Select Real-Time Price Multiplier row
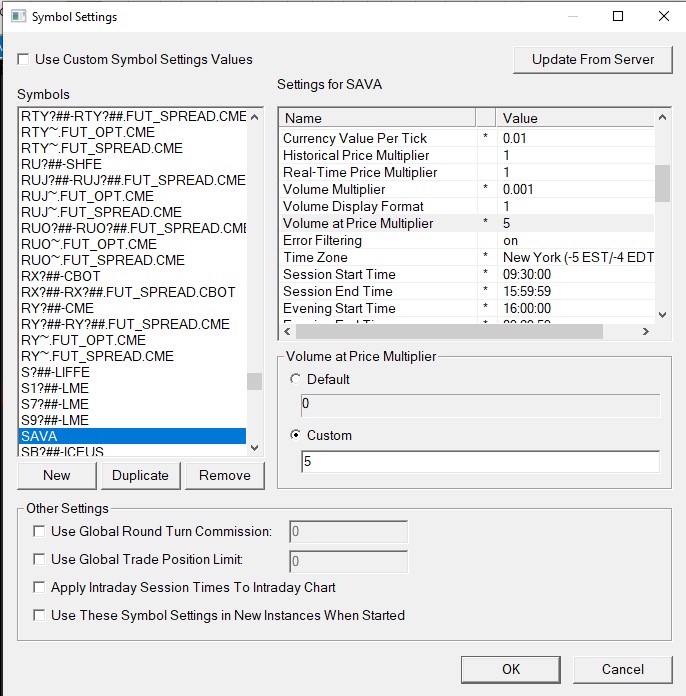This screenshot has height=696, width=686. coord(467,172)
